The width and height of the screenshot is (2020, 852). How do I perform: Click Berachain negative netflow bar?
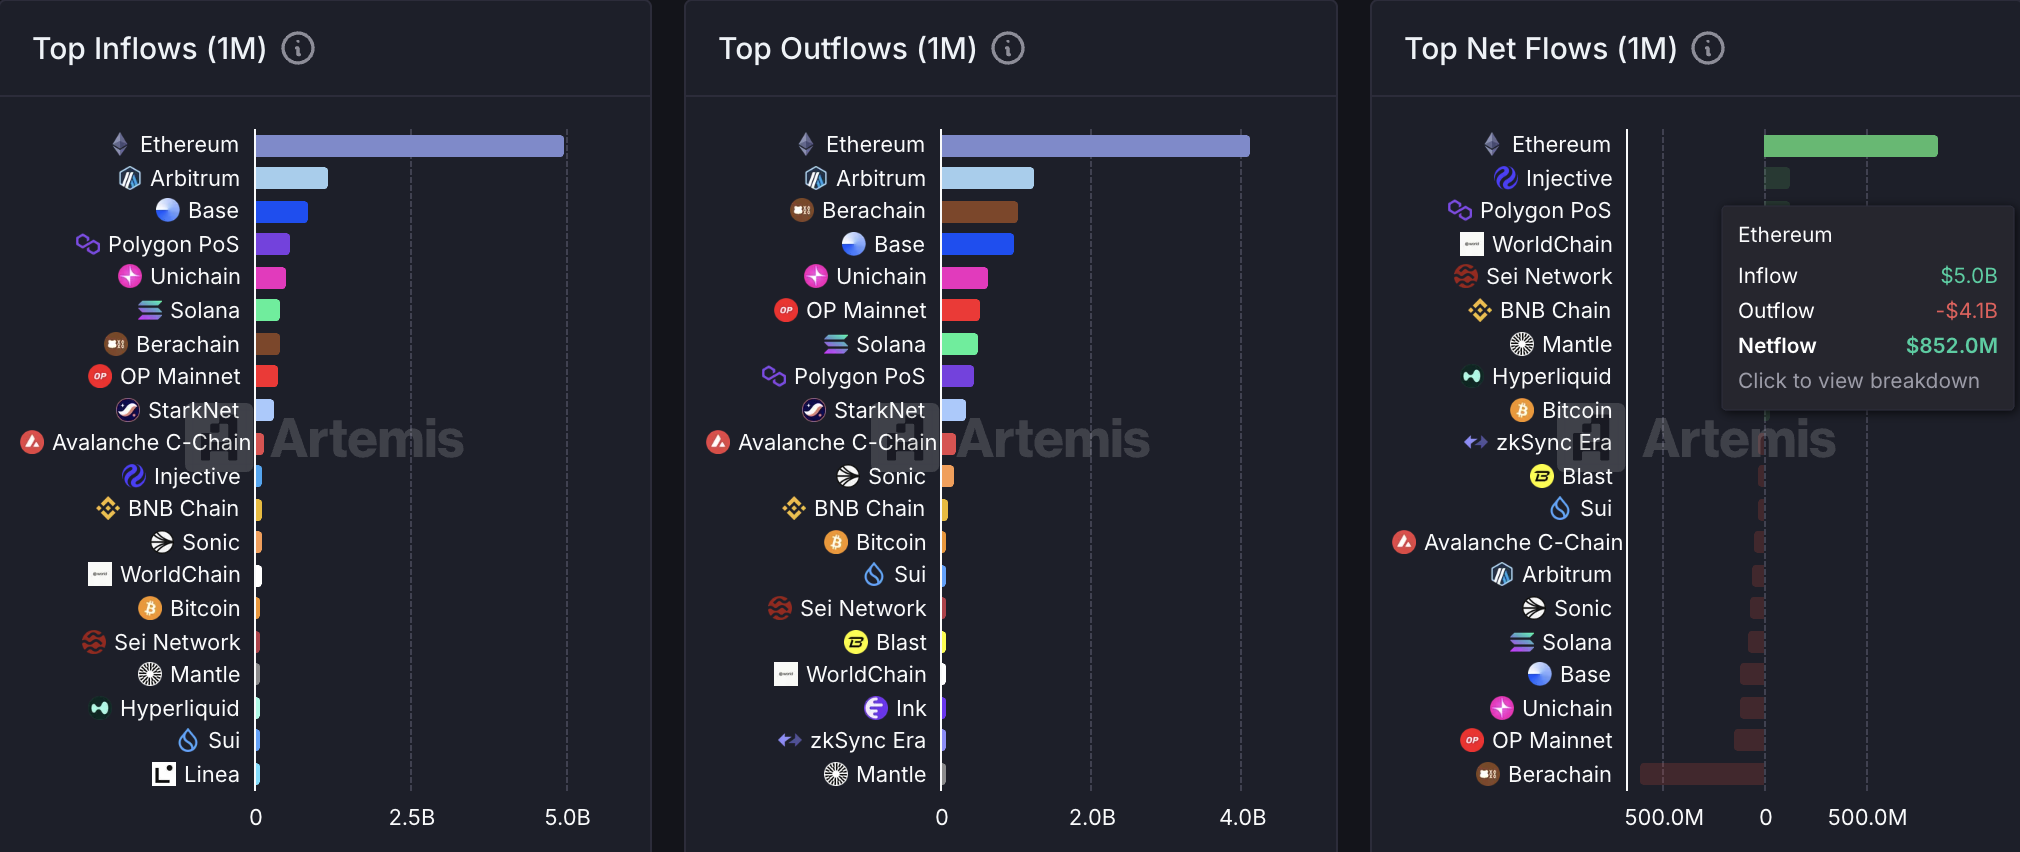(x=1702, y=774)
